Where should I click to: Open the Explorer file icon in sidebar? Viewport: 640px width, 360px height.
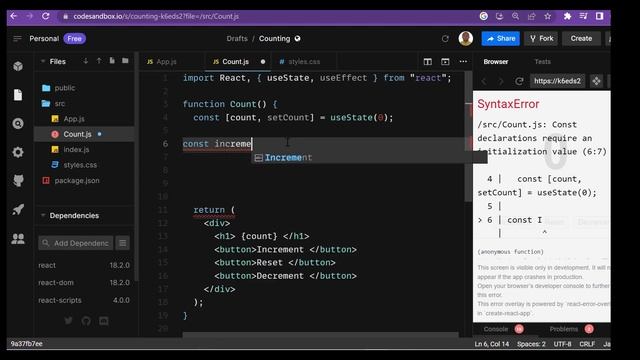[18, 95]
